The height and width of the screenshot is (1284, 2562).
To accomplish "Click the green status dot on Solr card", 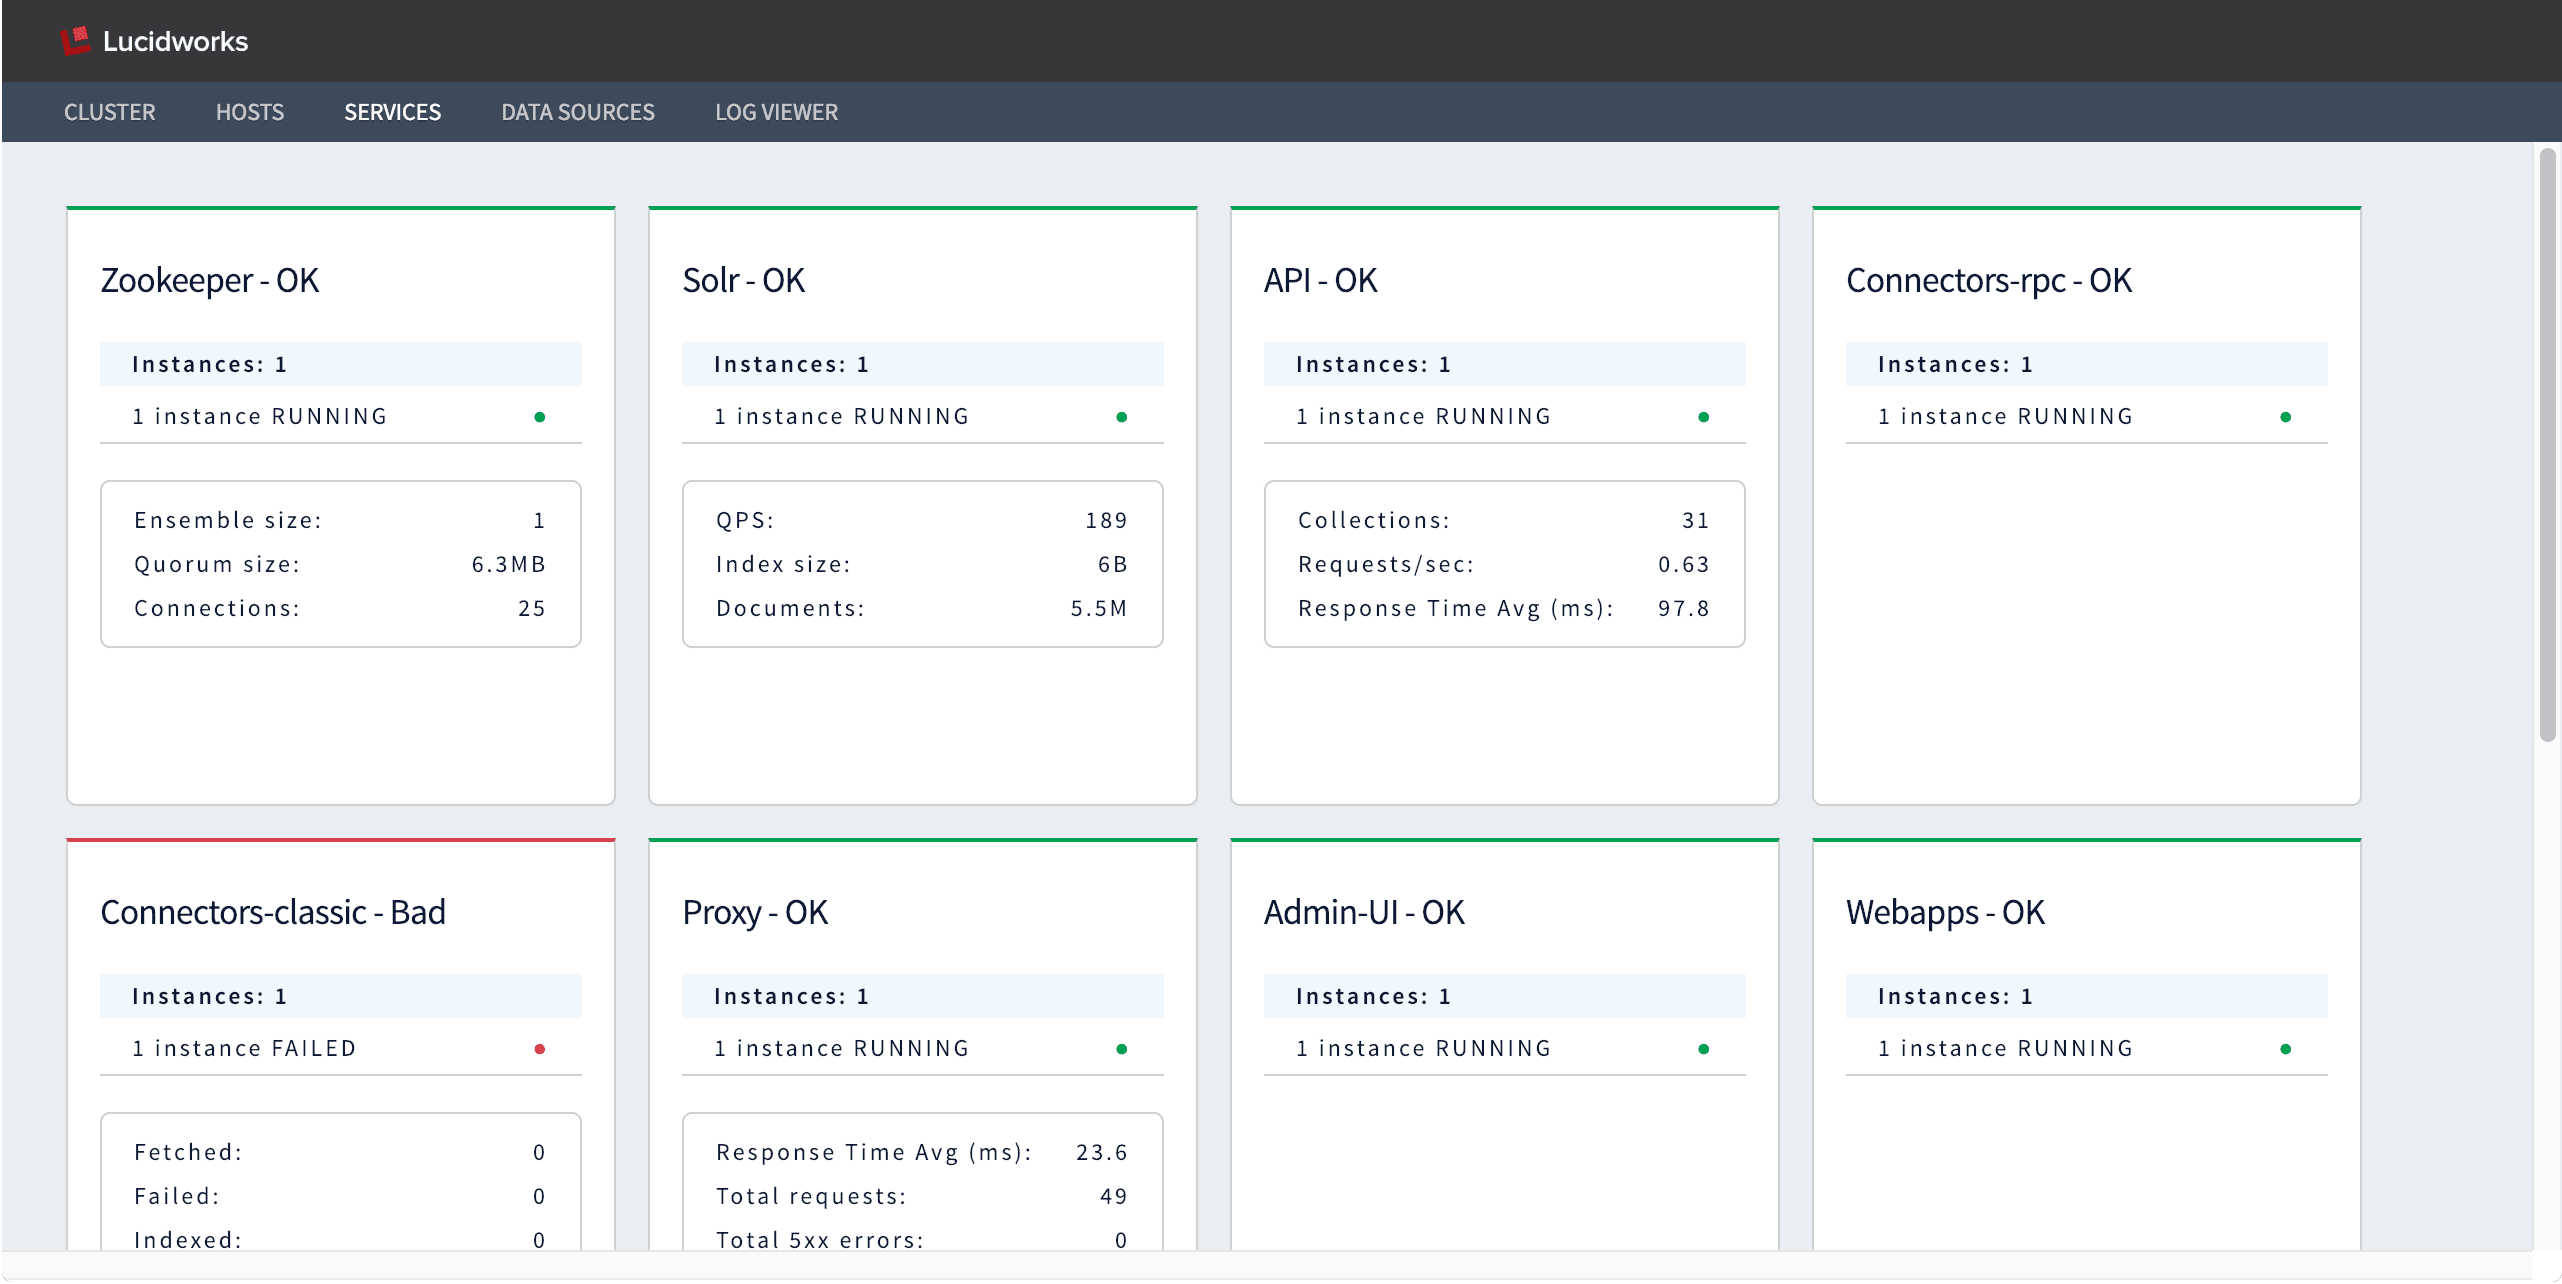I will 1122,417.
